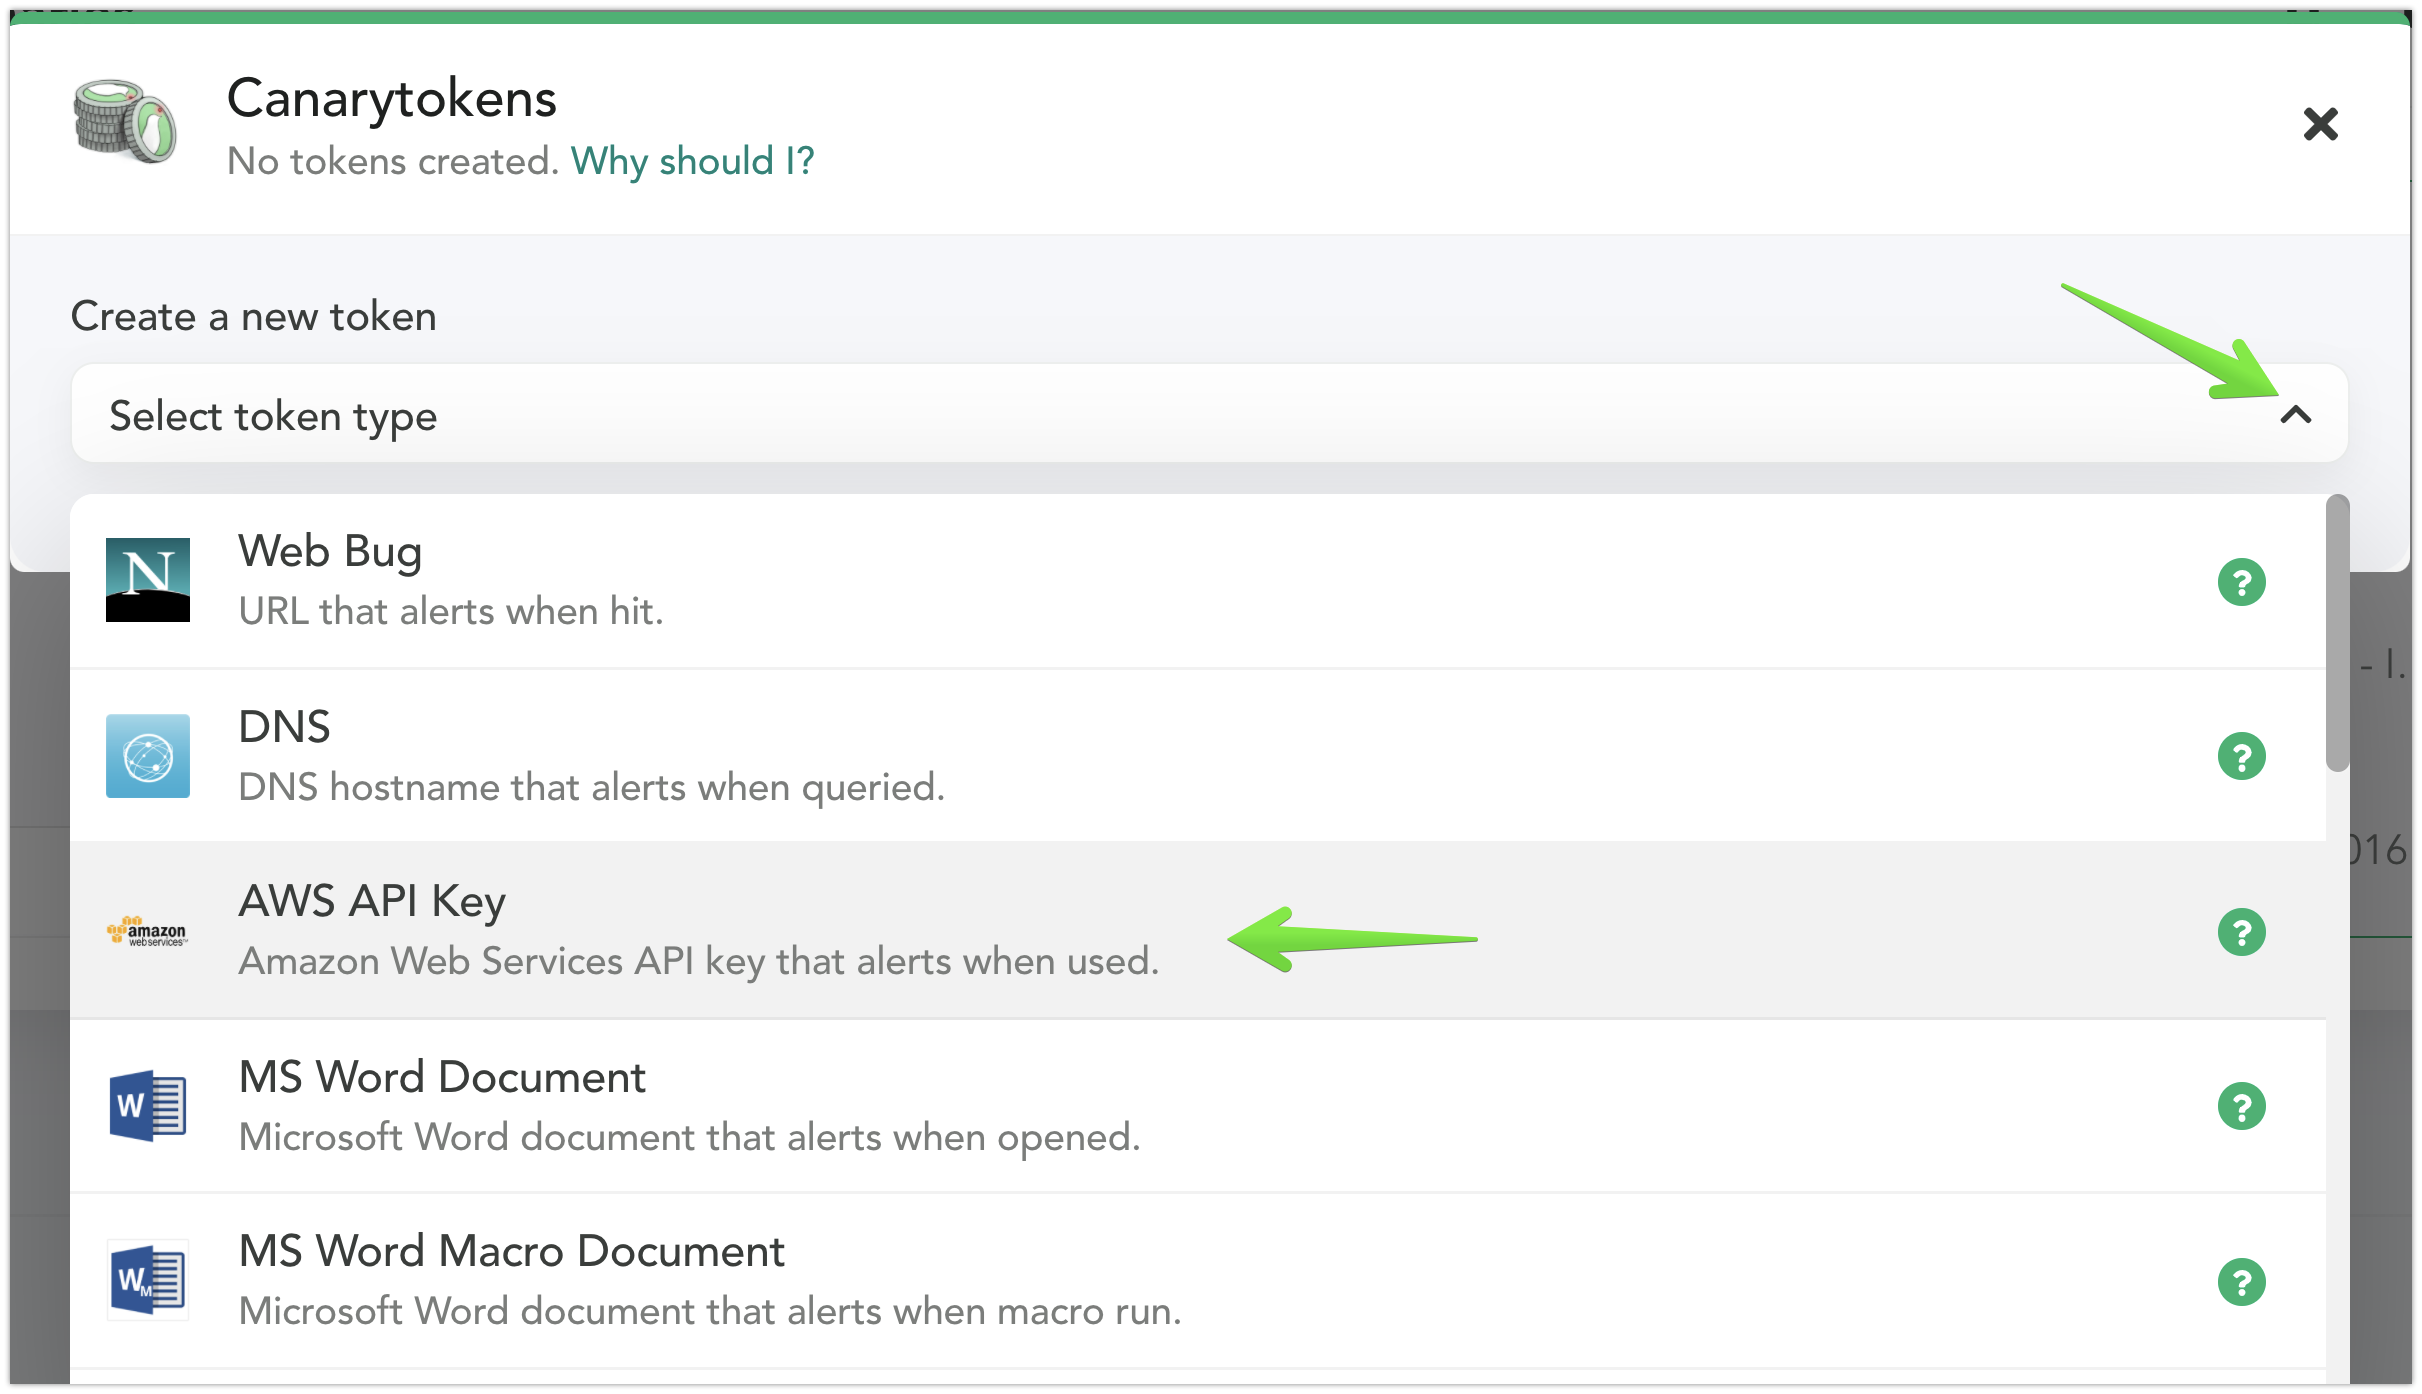Click the 'No tokens created.' text
The image size is (2422, 1394).
tap(393, 161)
